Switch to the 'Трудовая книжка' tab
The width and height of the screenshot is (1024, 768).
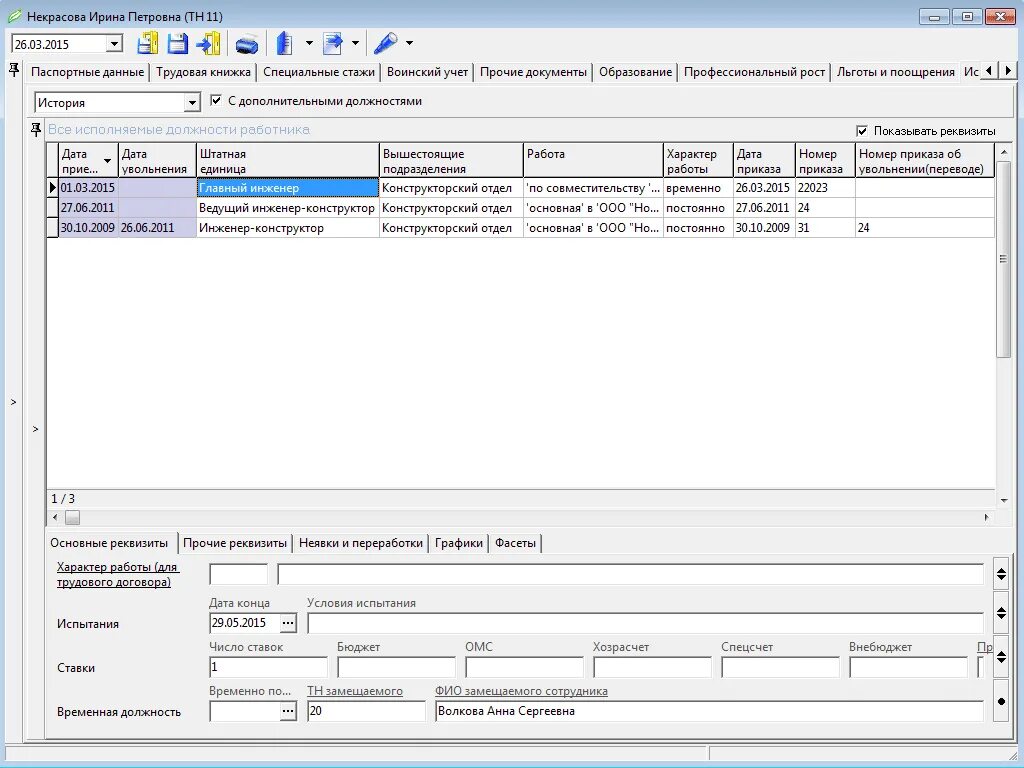(203, 72)
